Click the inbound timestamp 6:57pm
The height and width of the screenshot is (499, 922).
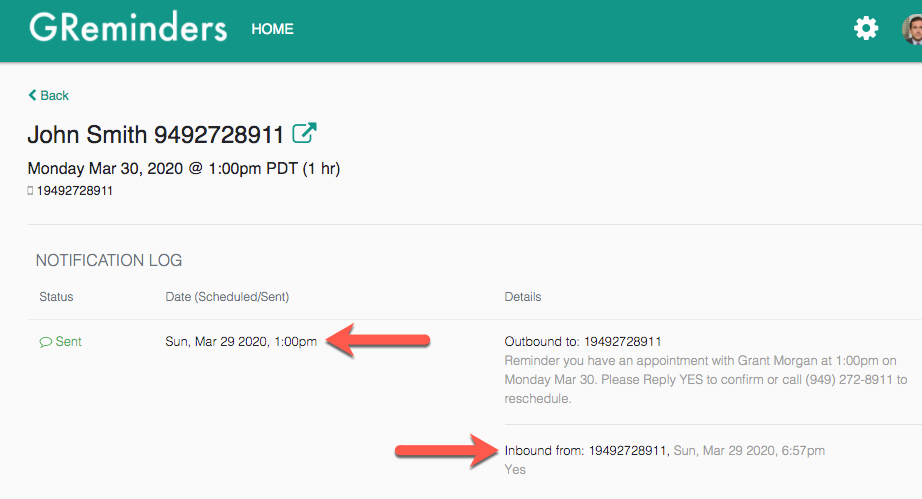pos(803,450)
